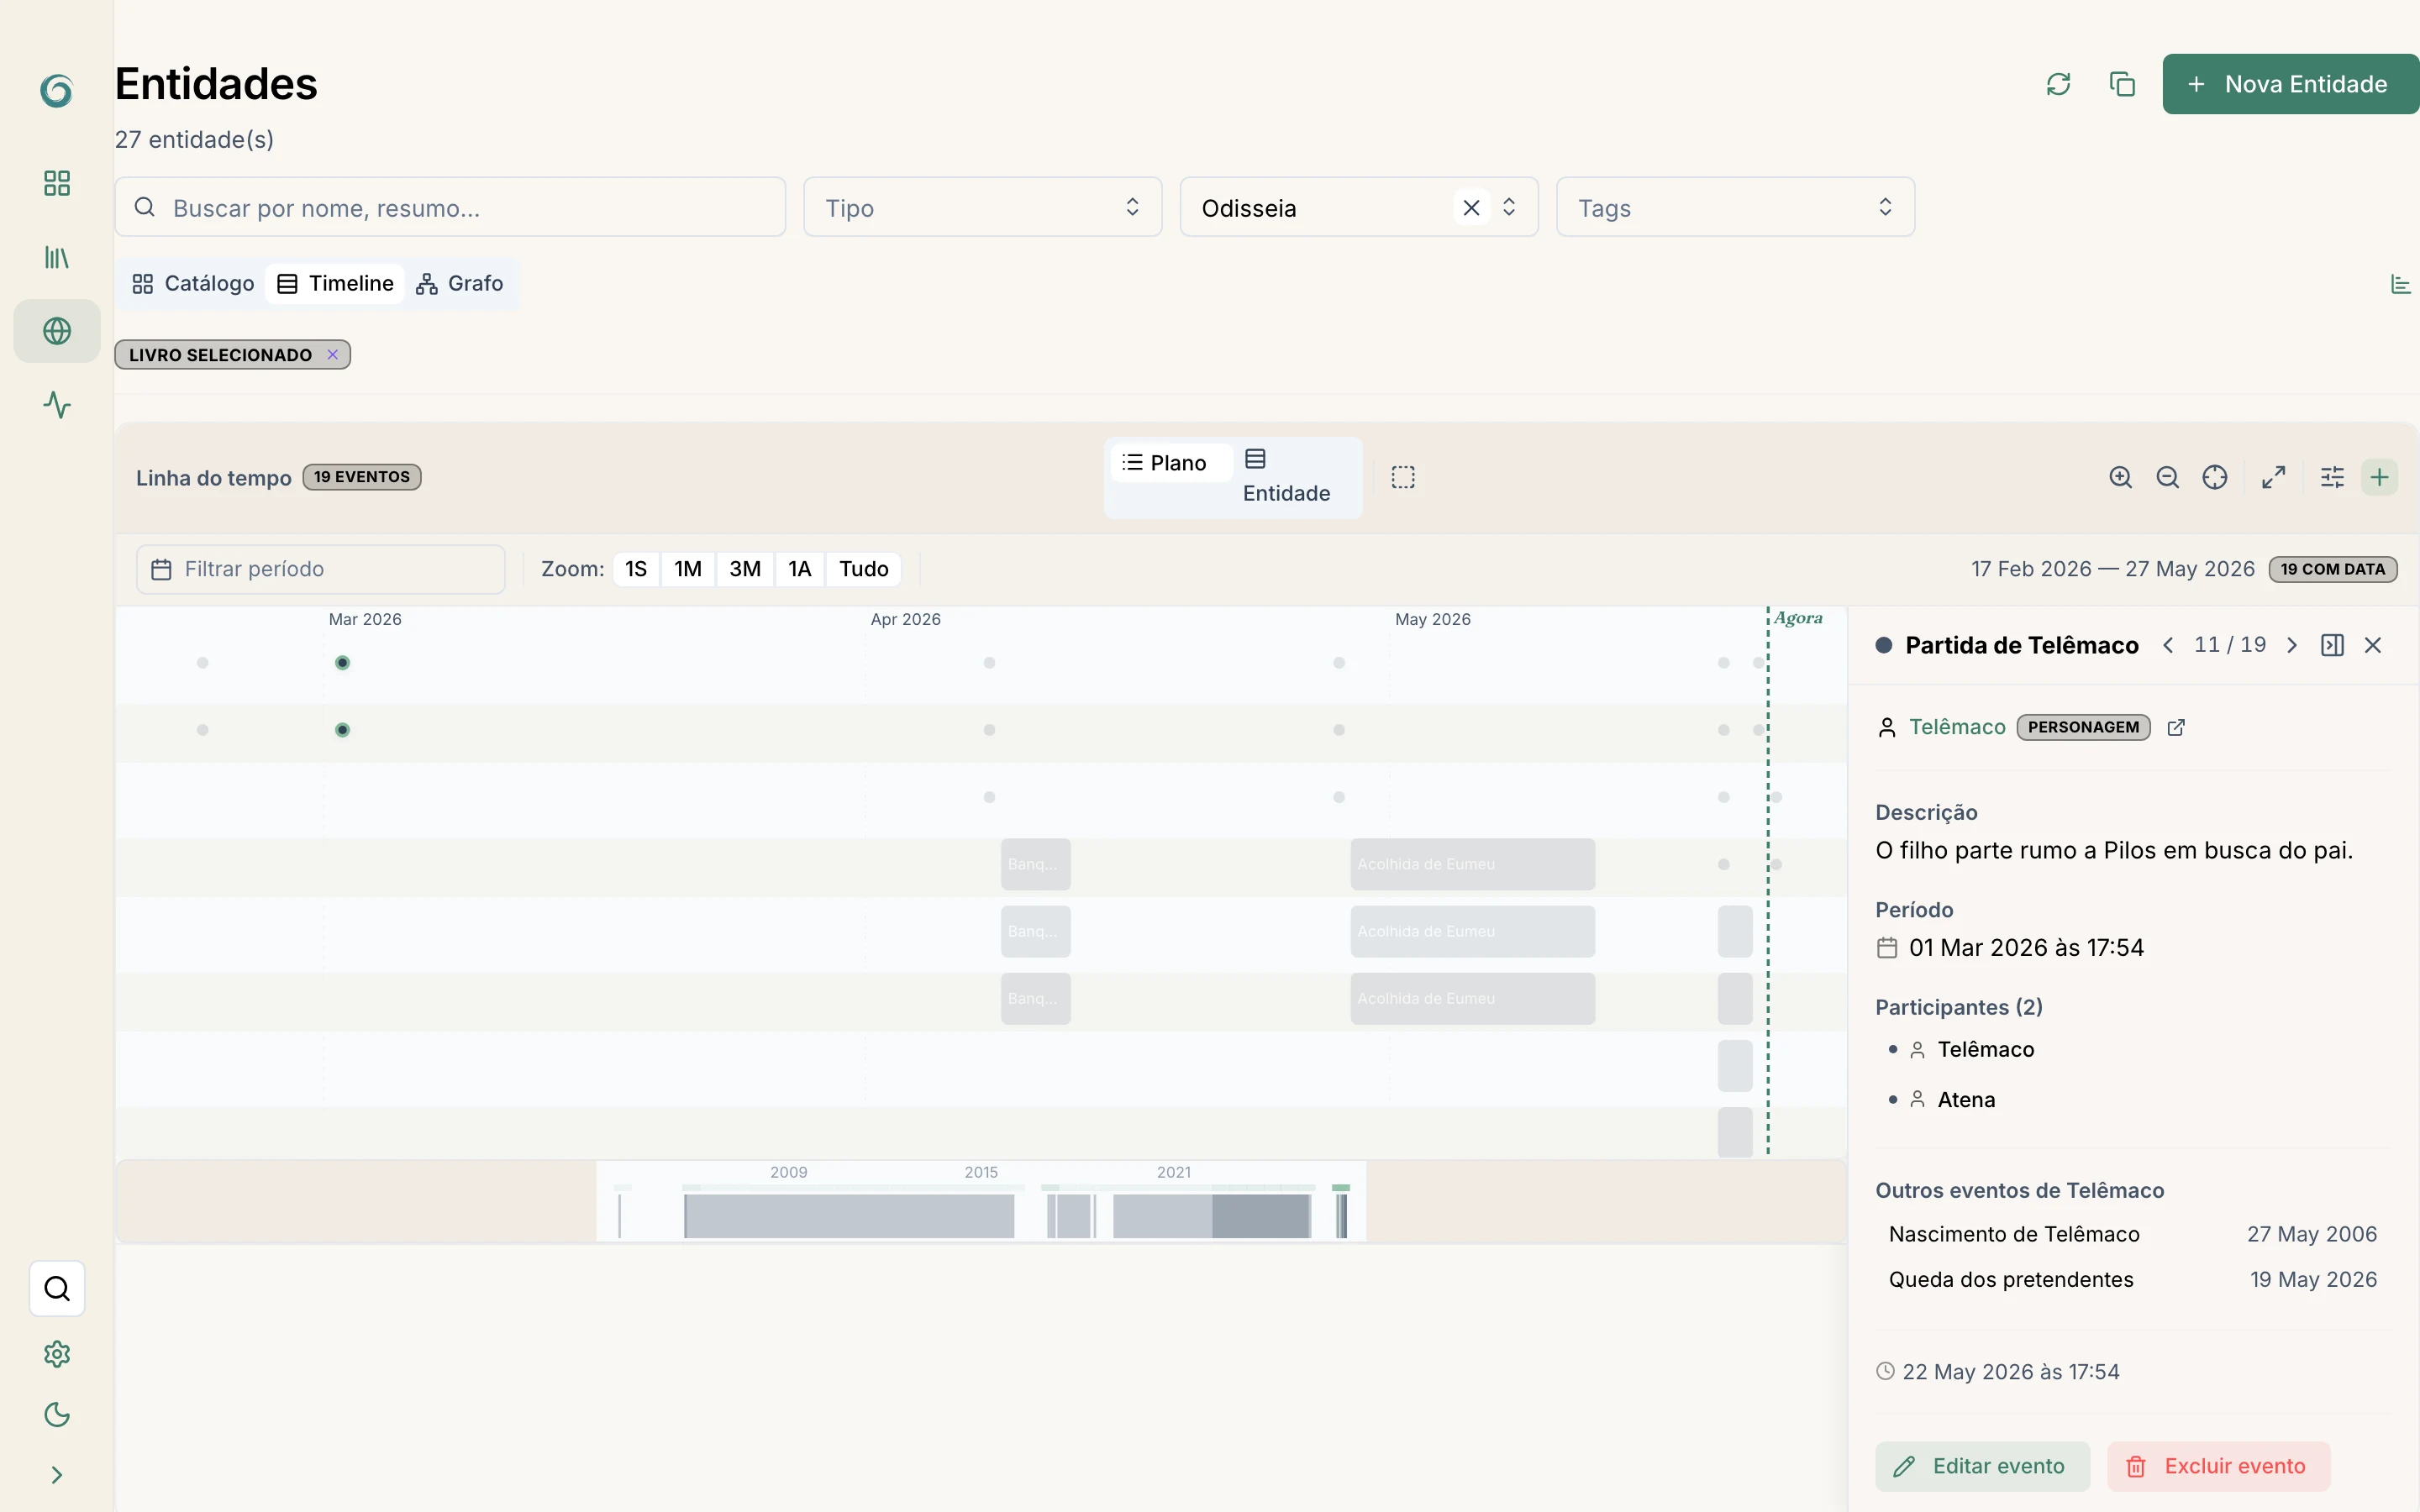Click the dark overview range near 2021
The width and height of the screenshot is (2420, 1512).
(x=1261, y=1215)
